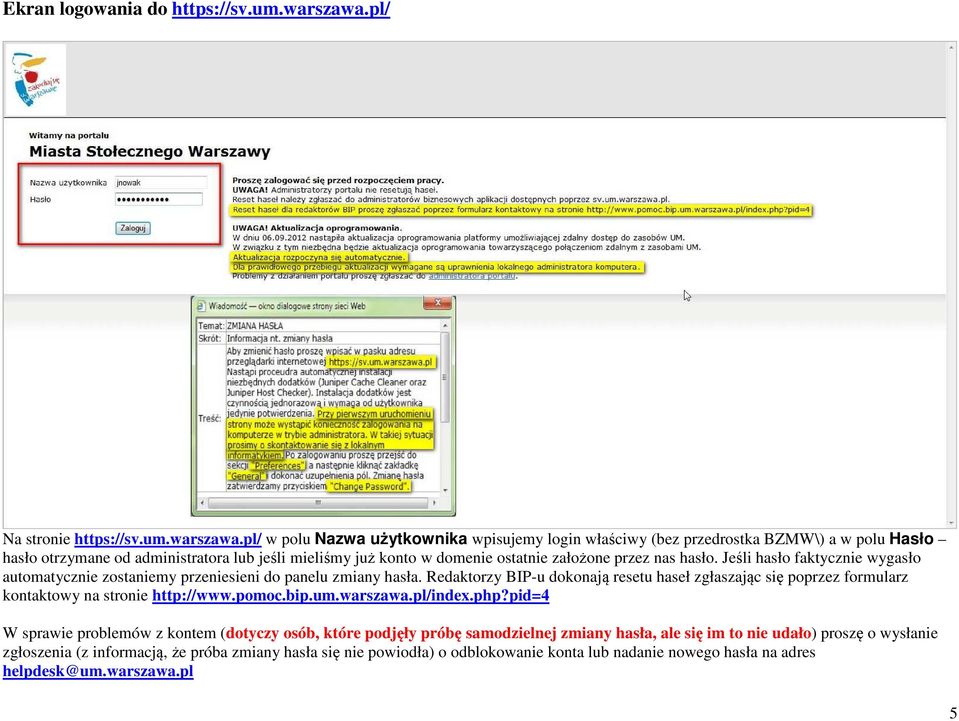Click the highlighted 'Reset haseł dla redaktorów BIP' line
This screenshot has height=721, width=959.
point(522,210)
